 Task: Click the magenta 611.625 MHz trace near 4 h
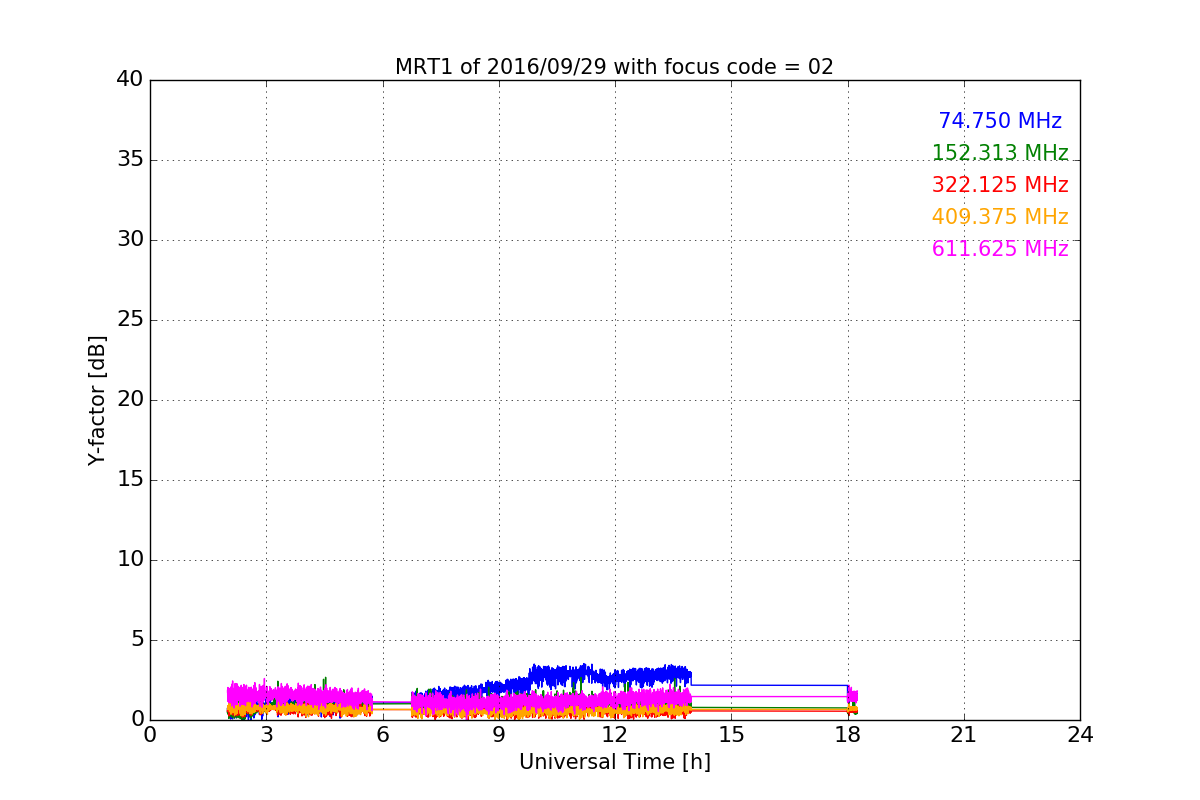[305, 694]
